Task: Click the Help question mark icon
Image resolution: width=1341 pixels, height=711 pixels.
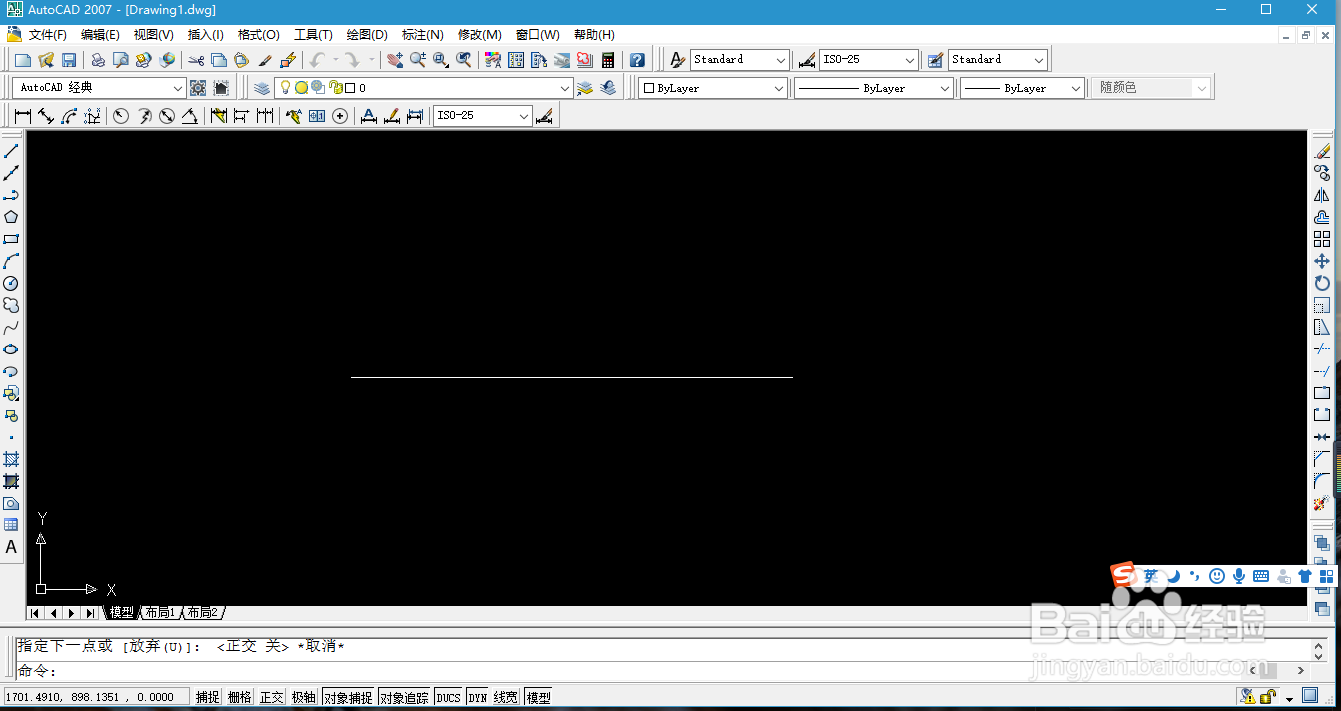Action: pyautogui.click(x=637, y=60)
